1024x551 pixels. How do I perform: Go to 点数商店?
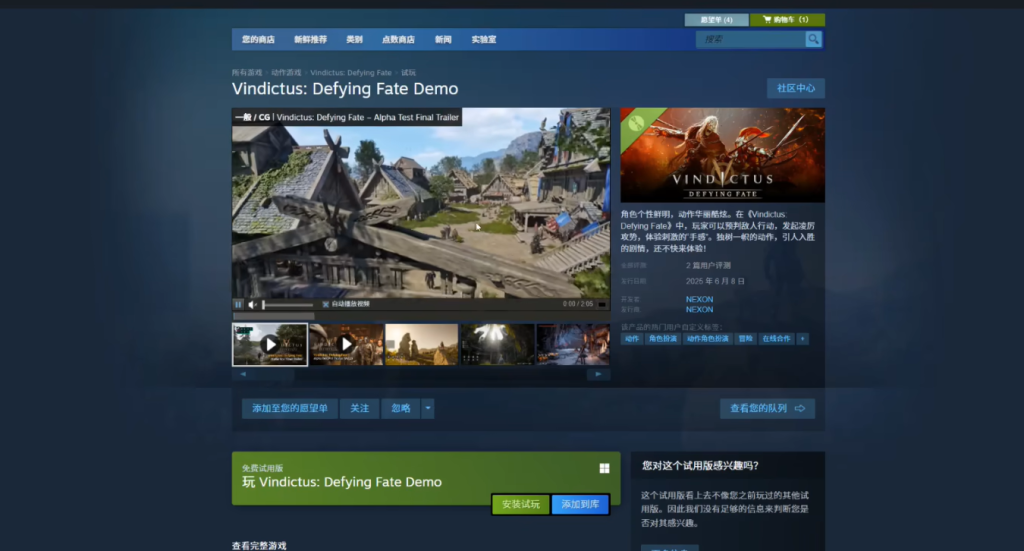(398, 39)
